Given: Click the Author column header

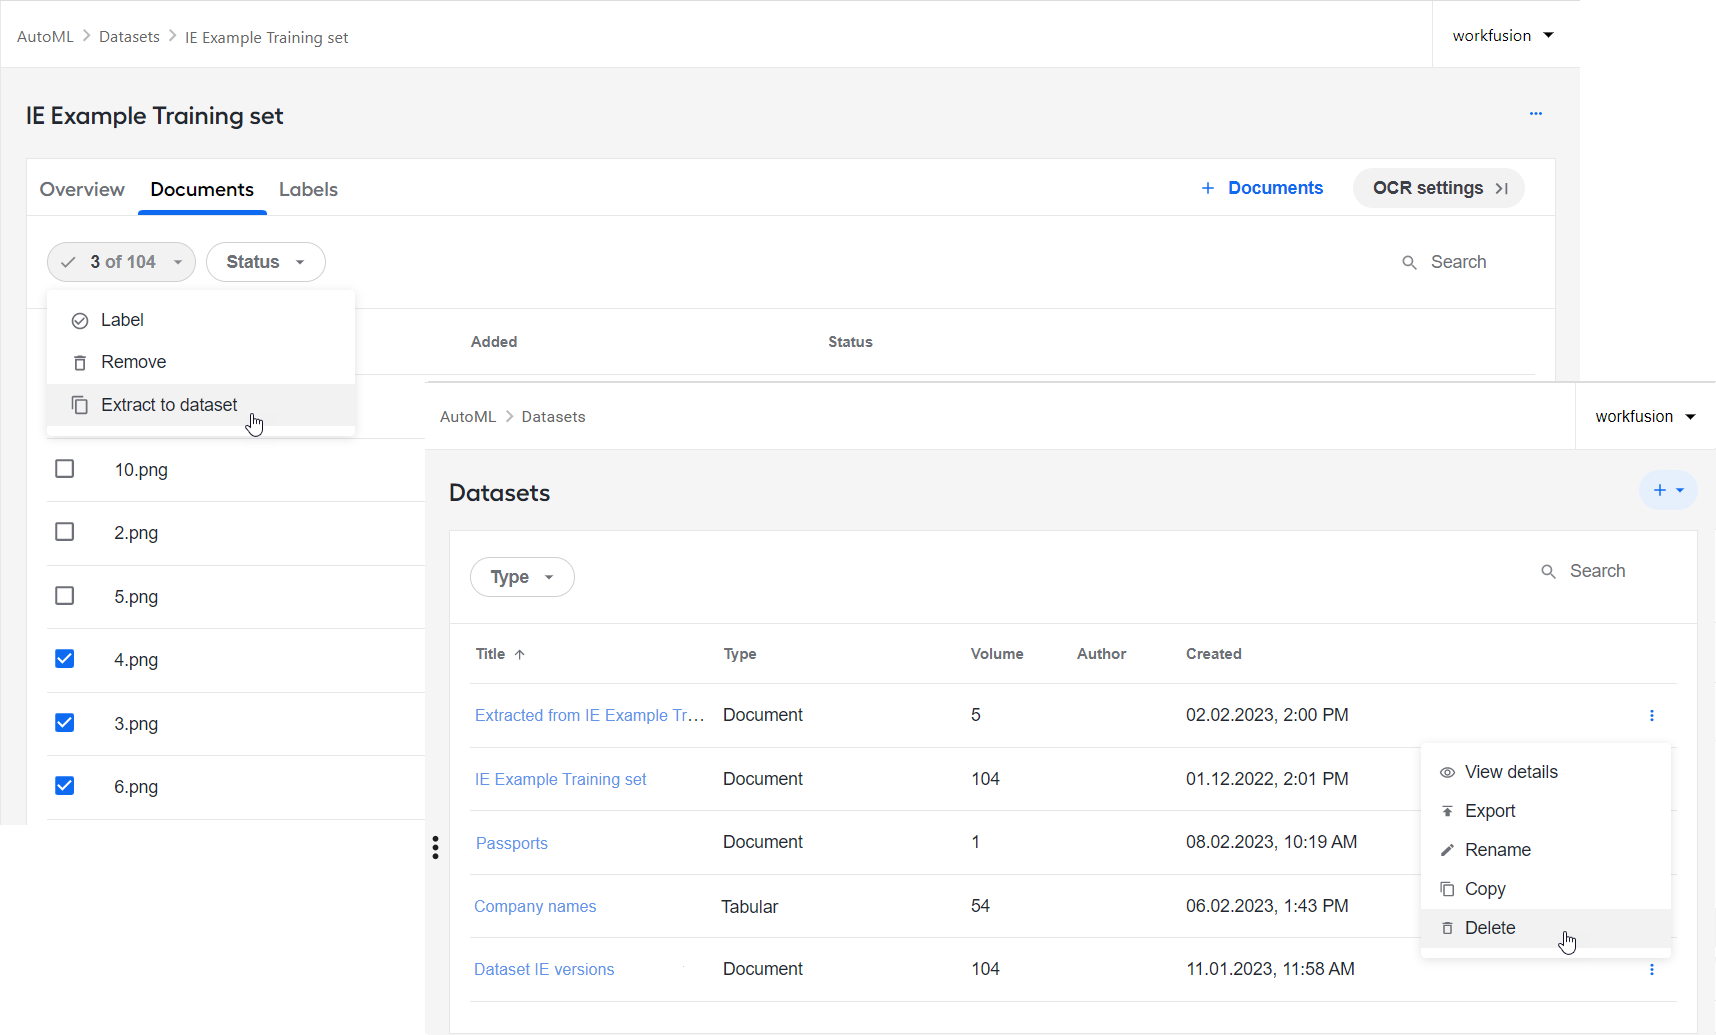Looking at the screenshot, I should 1101,654.
